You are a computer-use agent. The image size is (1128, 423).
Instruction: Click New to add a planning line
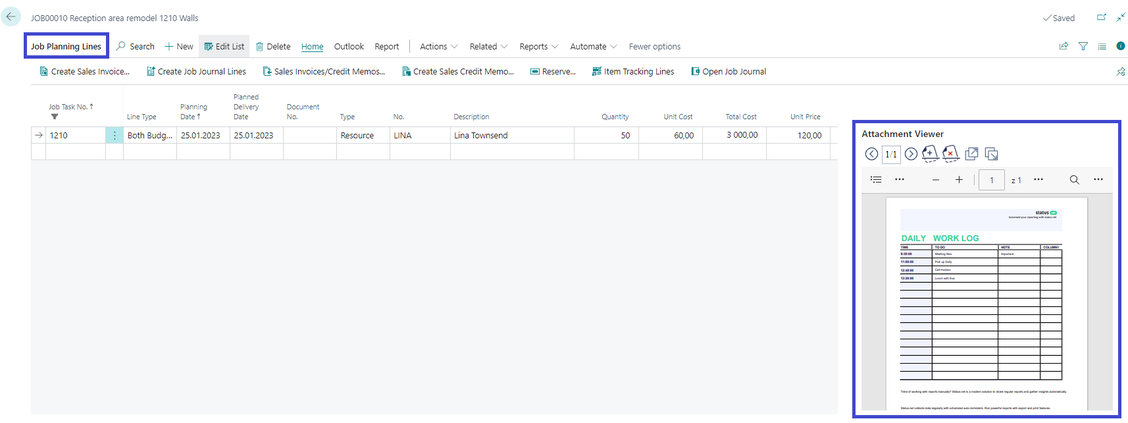point(179,46)
